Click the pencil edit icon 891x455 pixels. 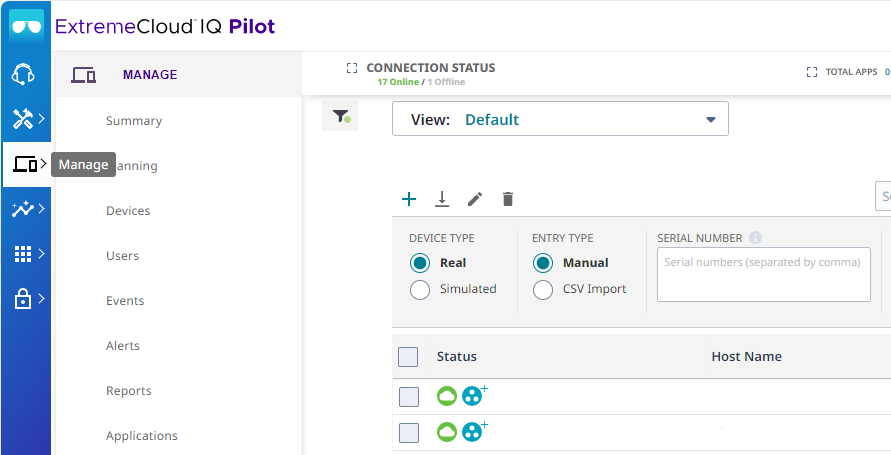[x=475, y=199]
